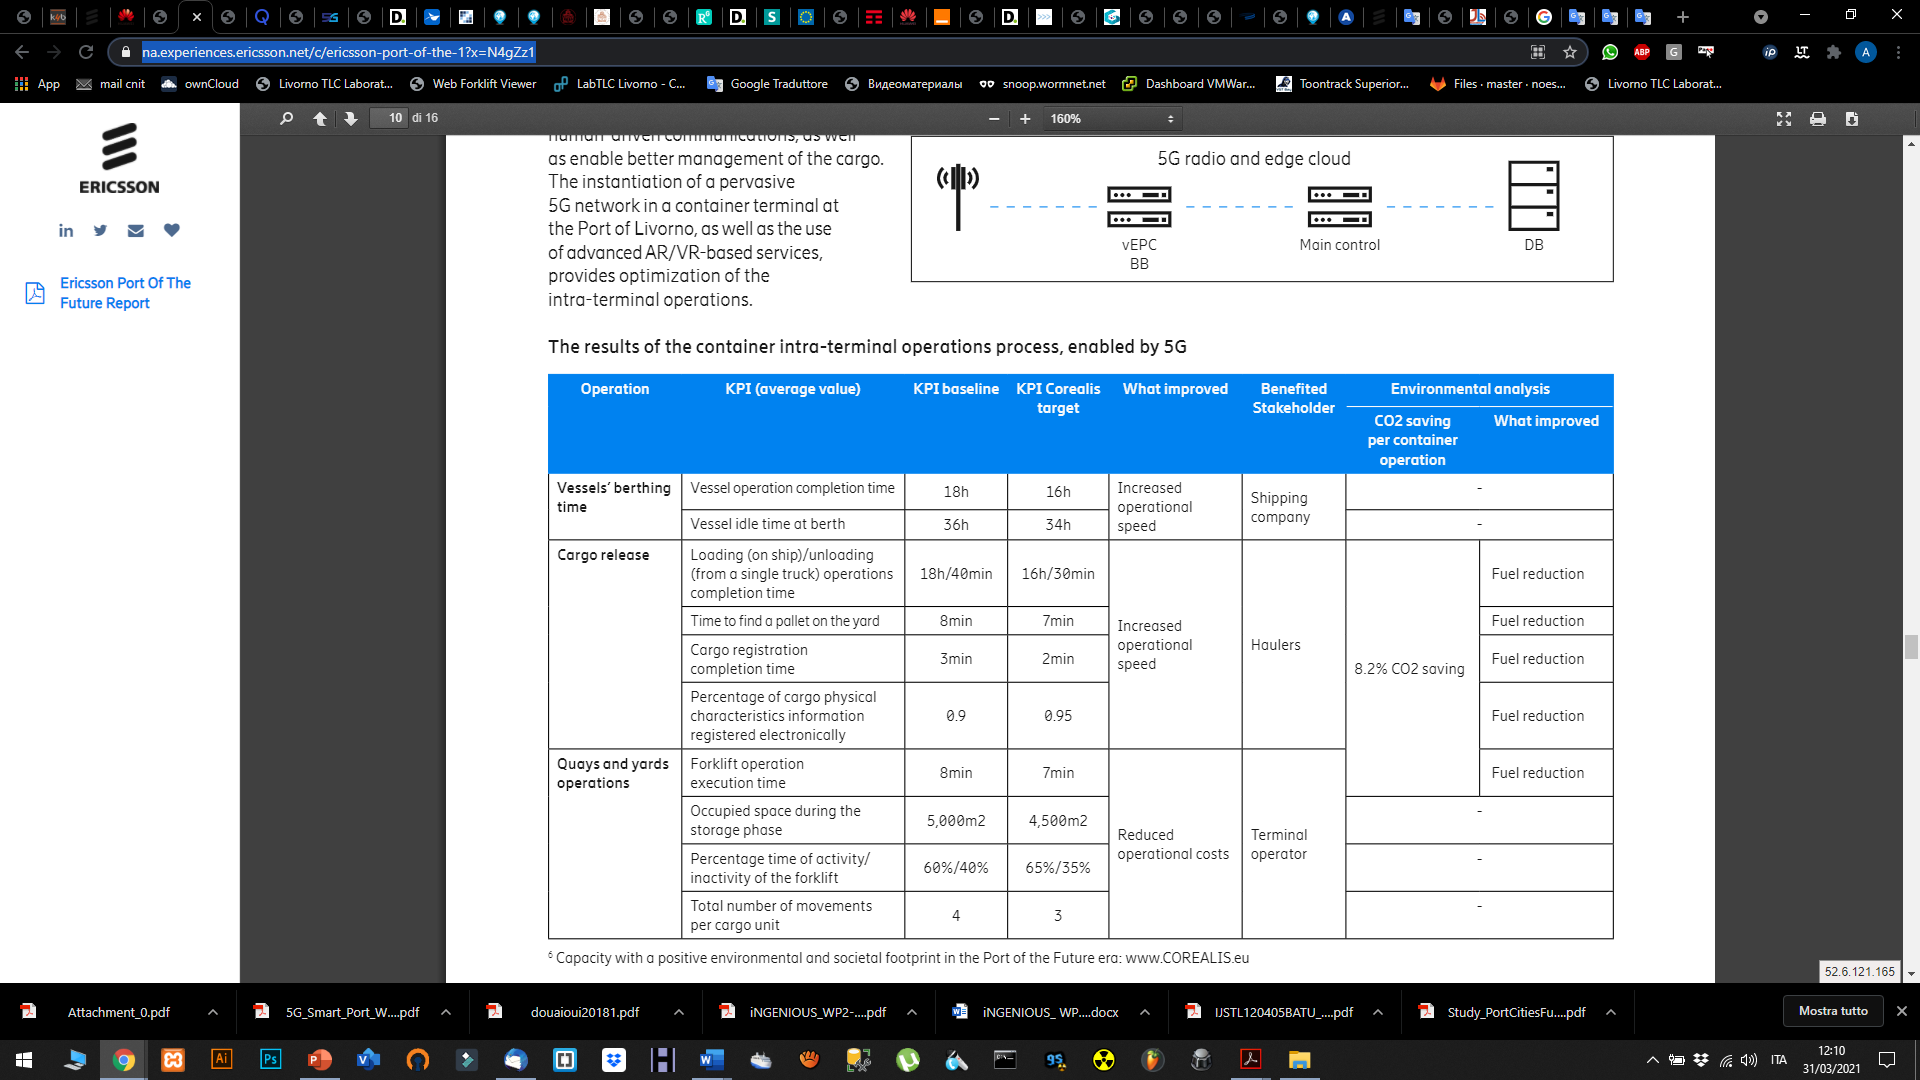Go to previous page with up arrow
Image resolution: width=1920 pixels, height=1080 pixels.
click(320, 118)
